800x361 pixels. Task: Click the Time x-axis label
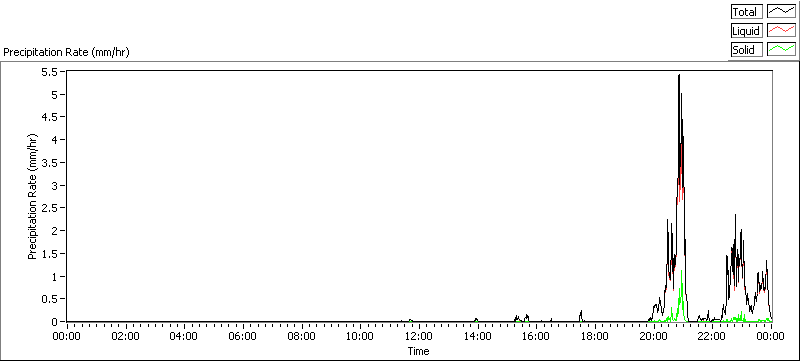point(418,351)
